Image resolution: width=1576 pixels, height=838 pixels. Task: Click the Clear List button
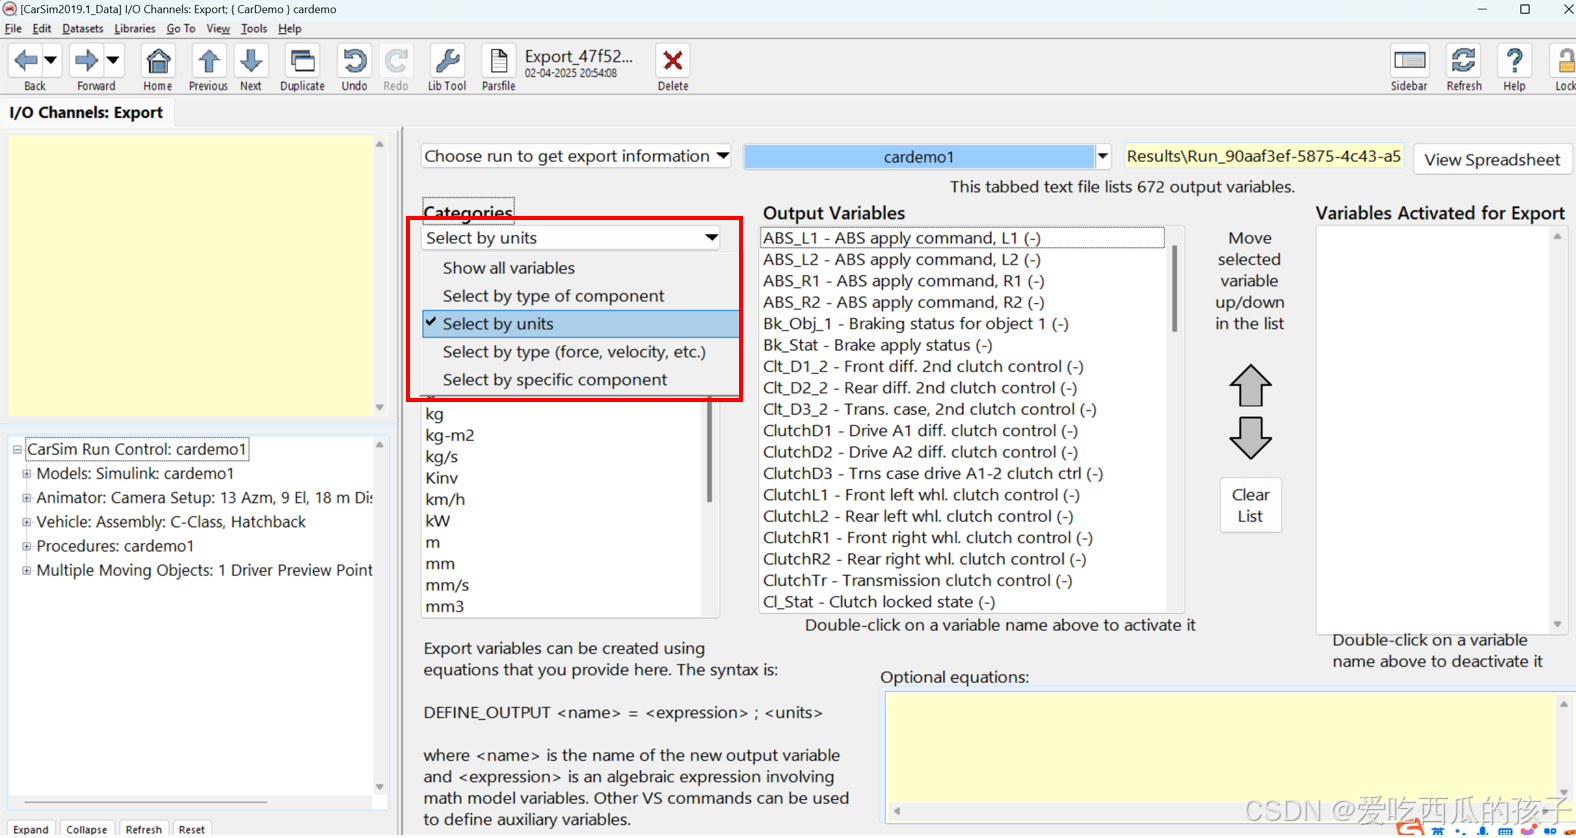[1250, 505]
